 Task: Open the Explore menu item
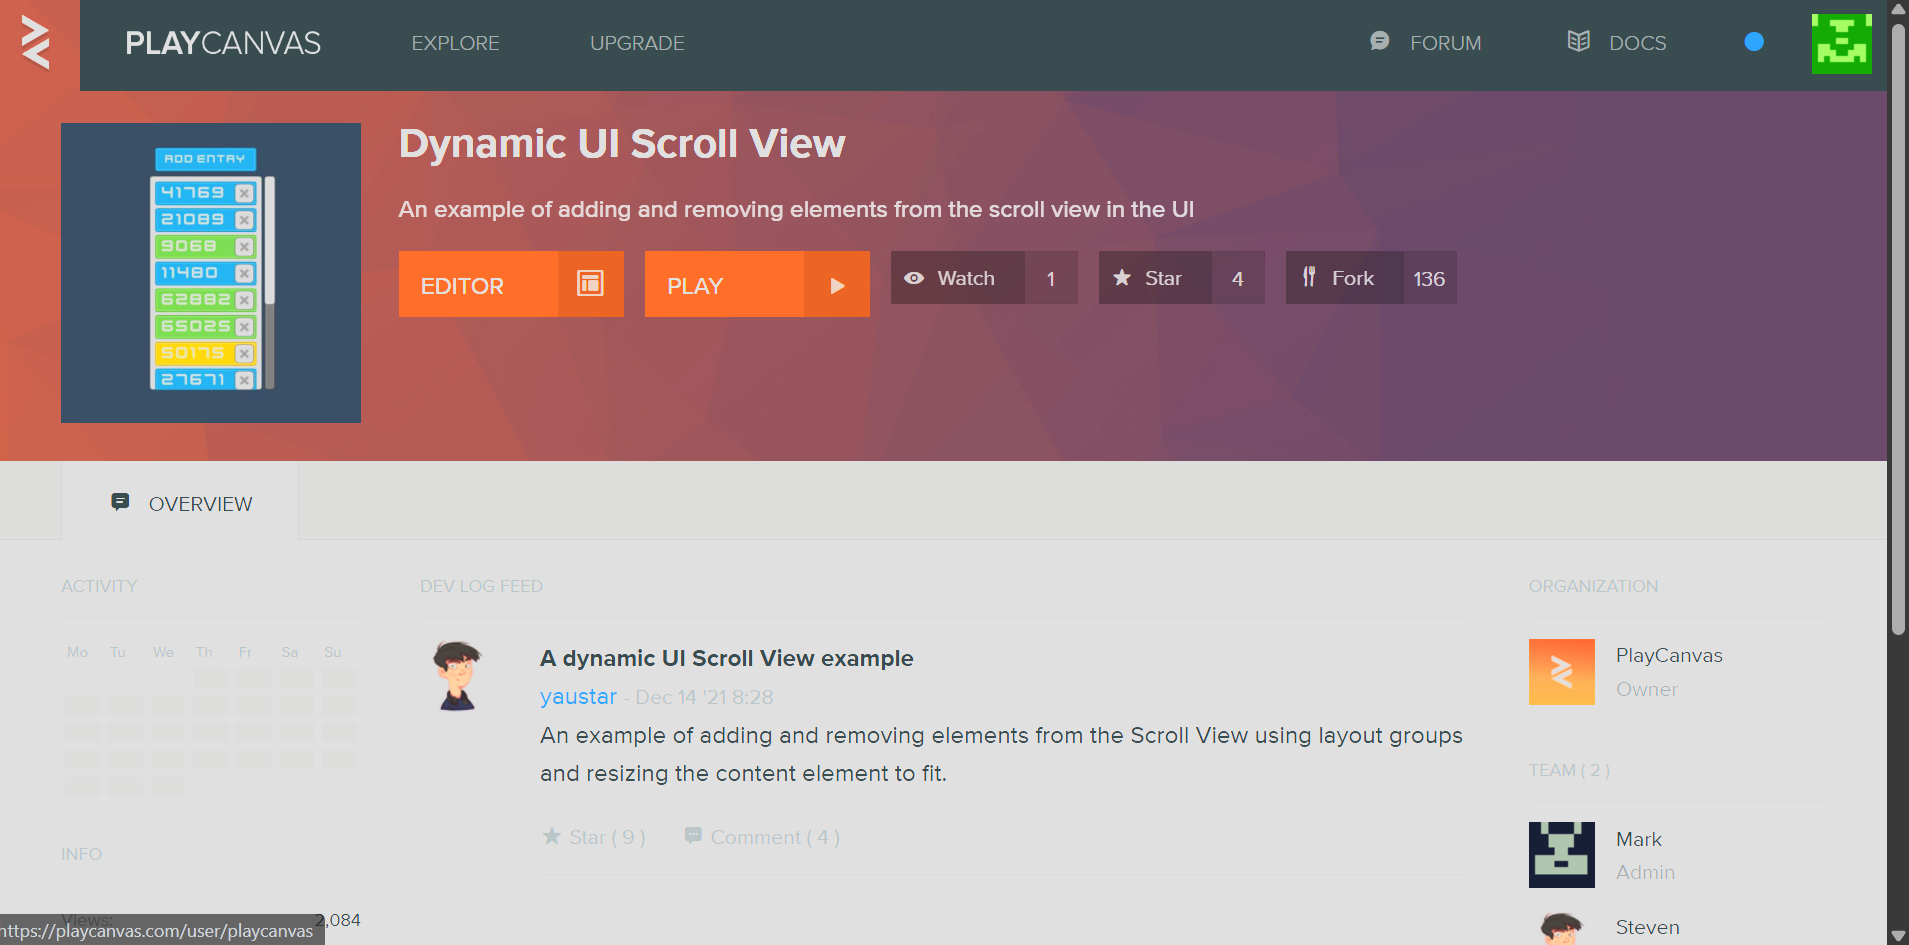point(455,43)
